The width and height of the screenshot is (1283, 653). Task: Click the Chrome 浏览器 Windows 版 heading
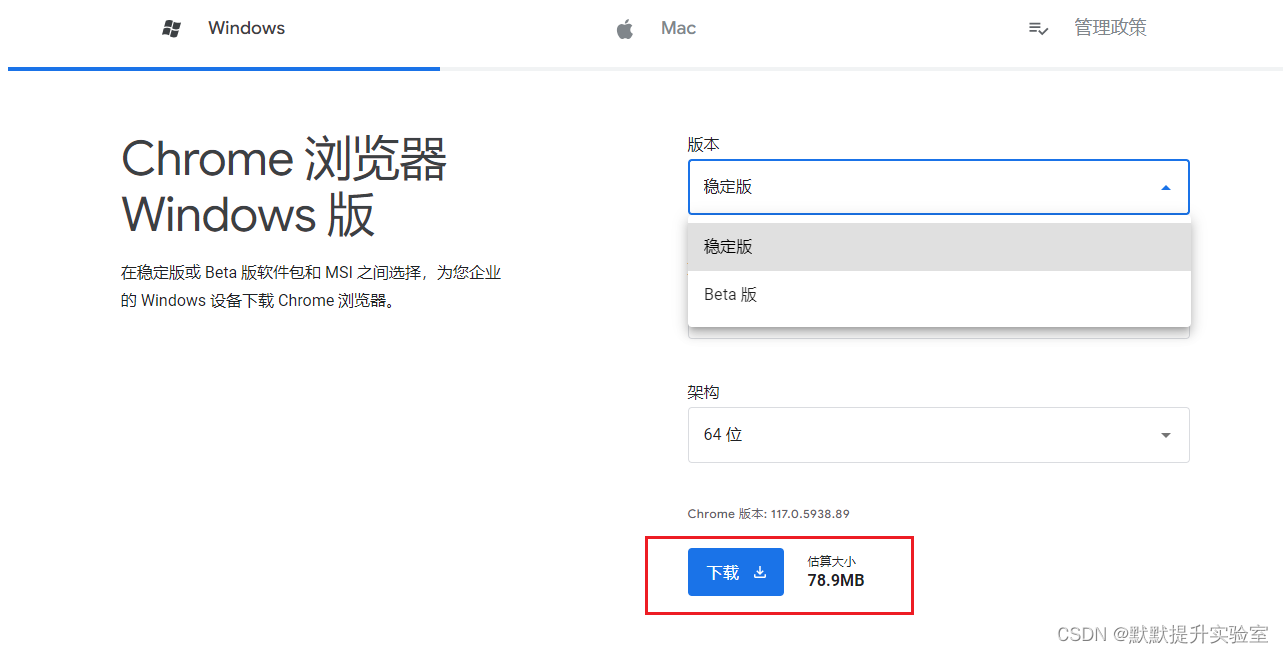click(285, 187)
